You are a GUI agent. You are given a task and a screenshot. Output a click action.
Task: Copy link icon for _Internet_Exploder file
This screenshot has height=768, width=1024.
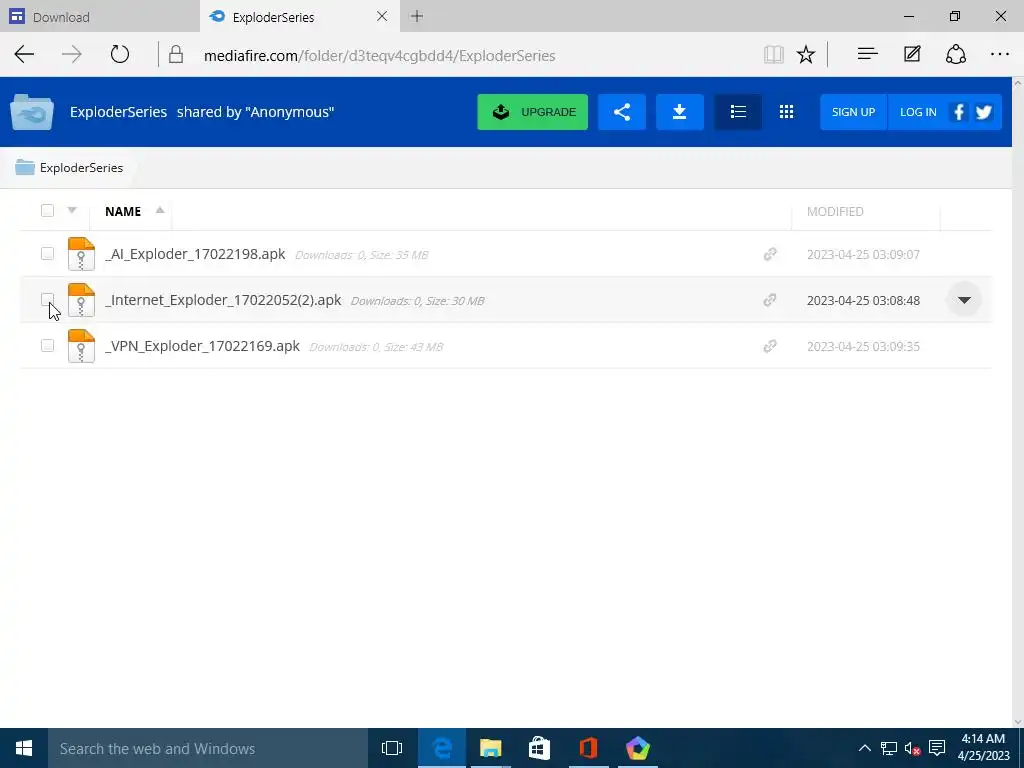tap(770, 300)
